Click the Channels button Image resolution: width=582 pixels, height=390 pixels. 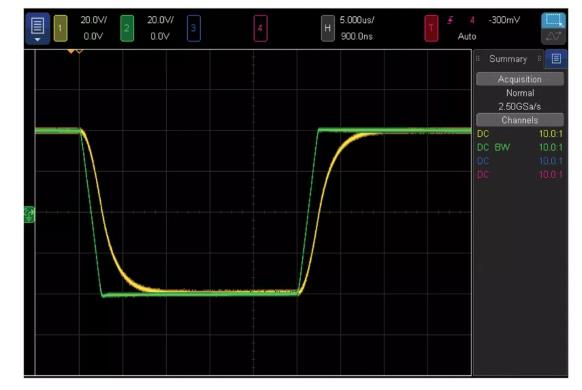[x=520, y=120]
